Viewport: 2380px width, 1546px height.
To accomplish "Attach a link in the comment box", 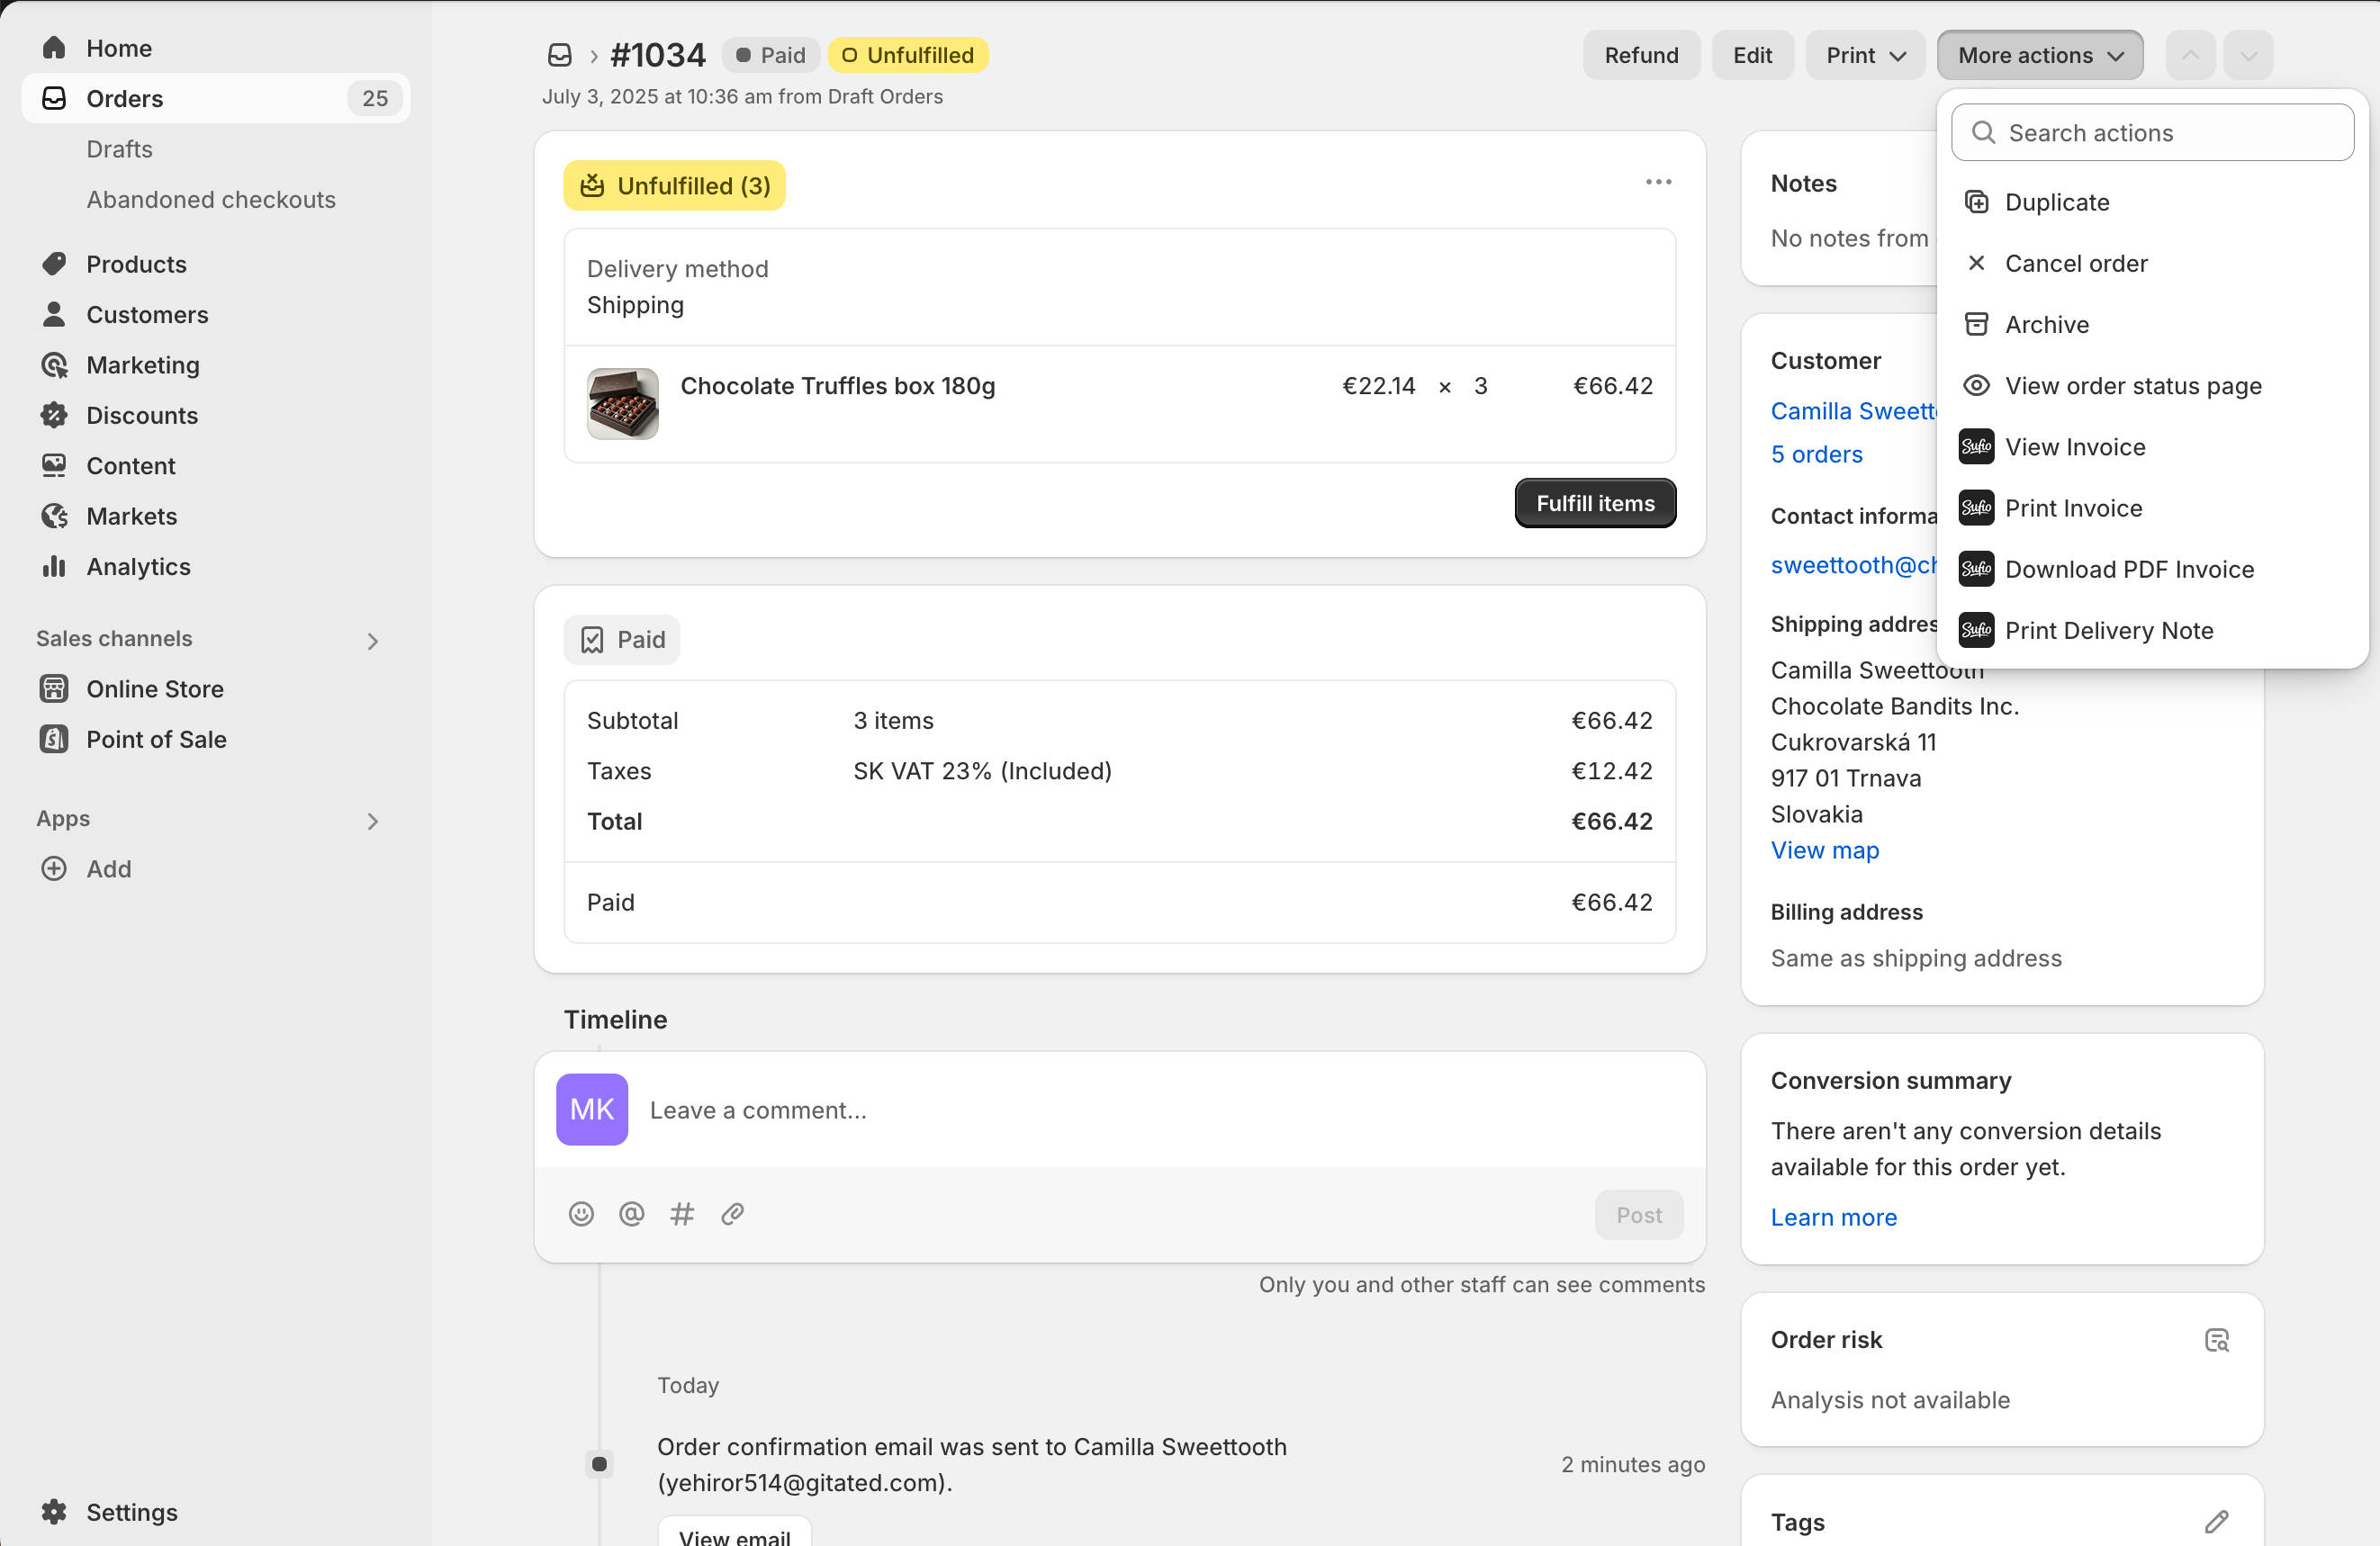I will click(x=732, y=1214).
